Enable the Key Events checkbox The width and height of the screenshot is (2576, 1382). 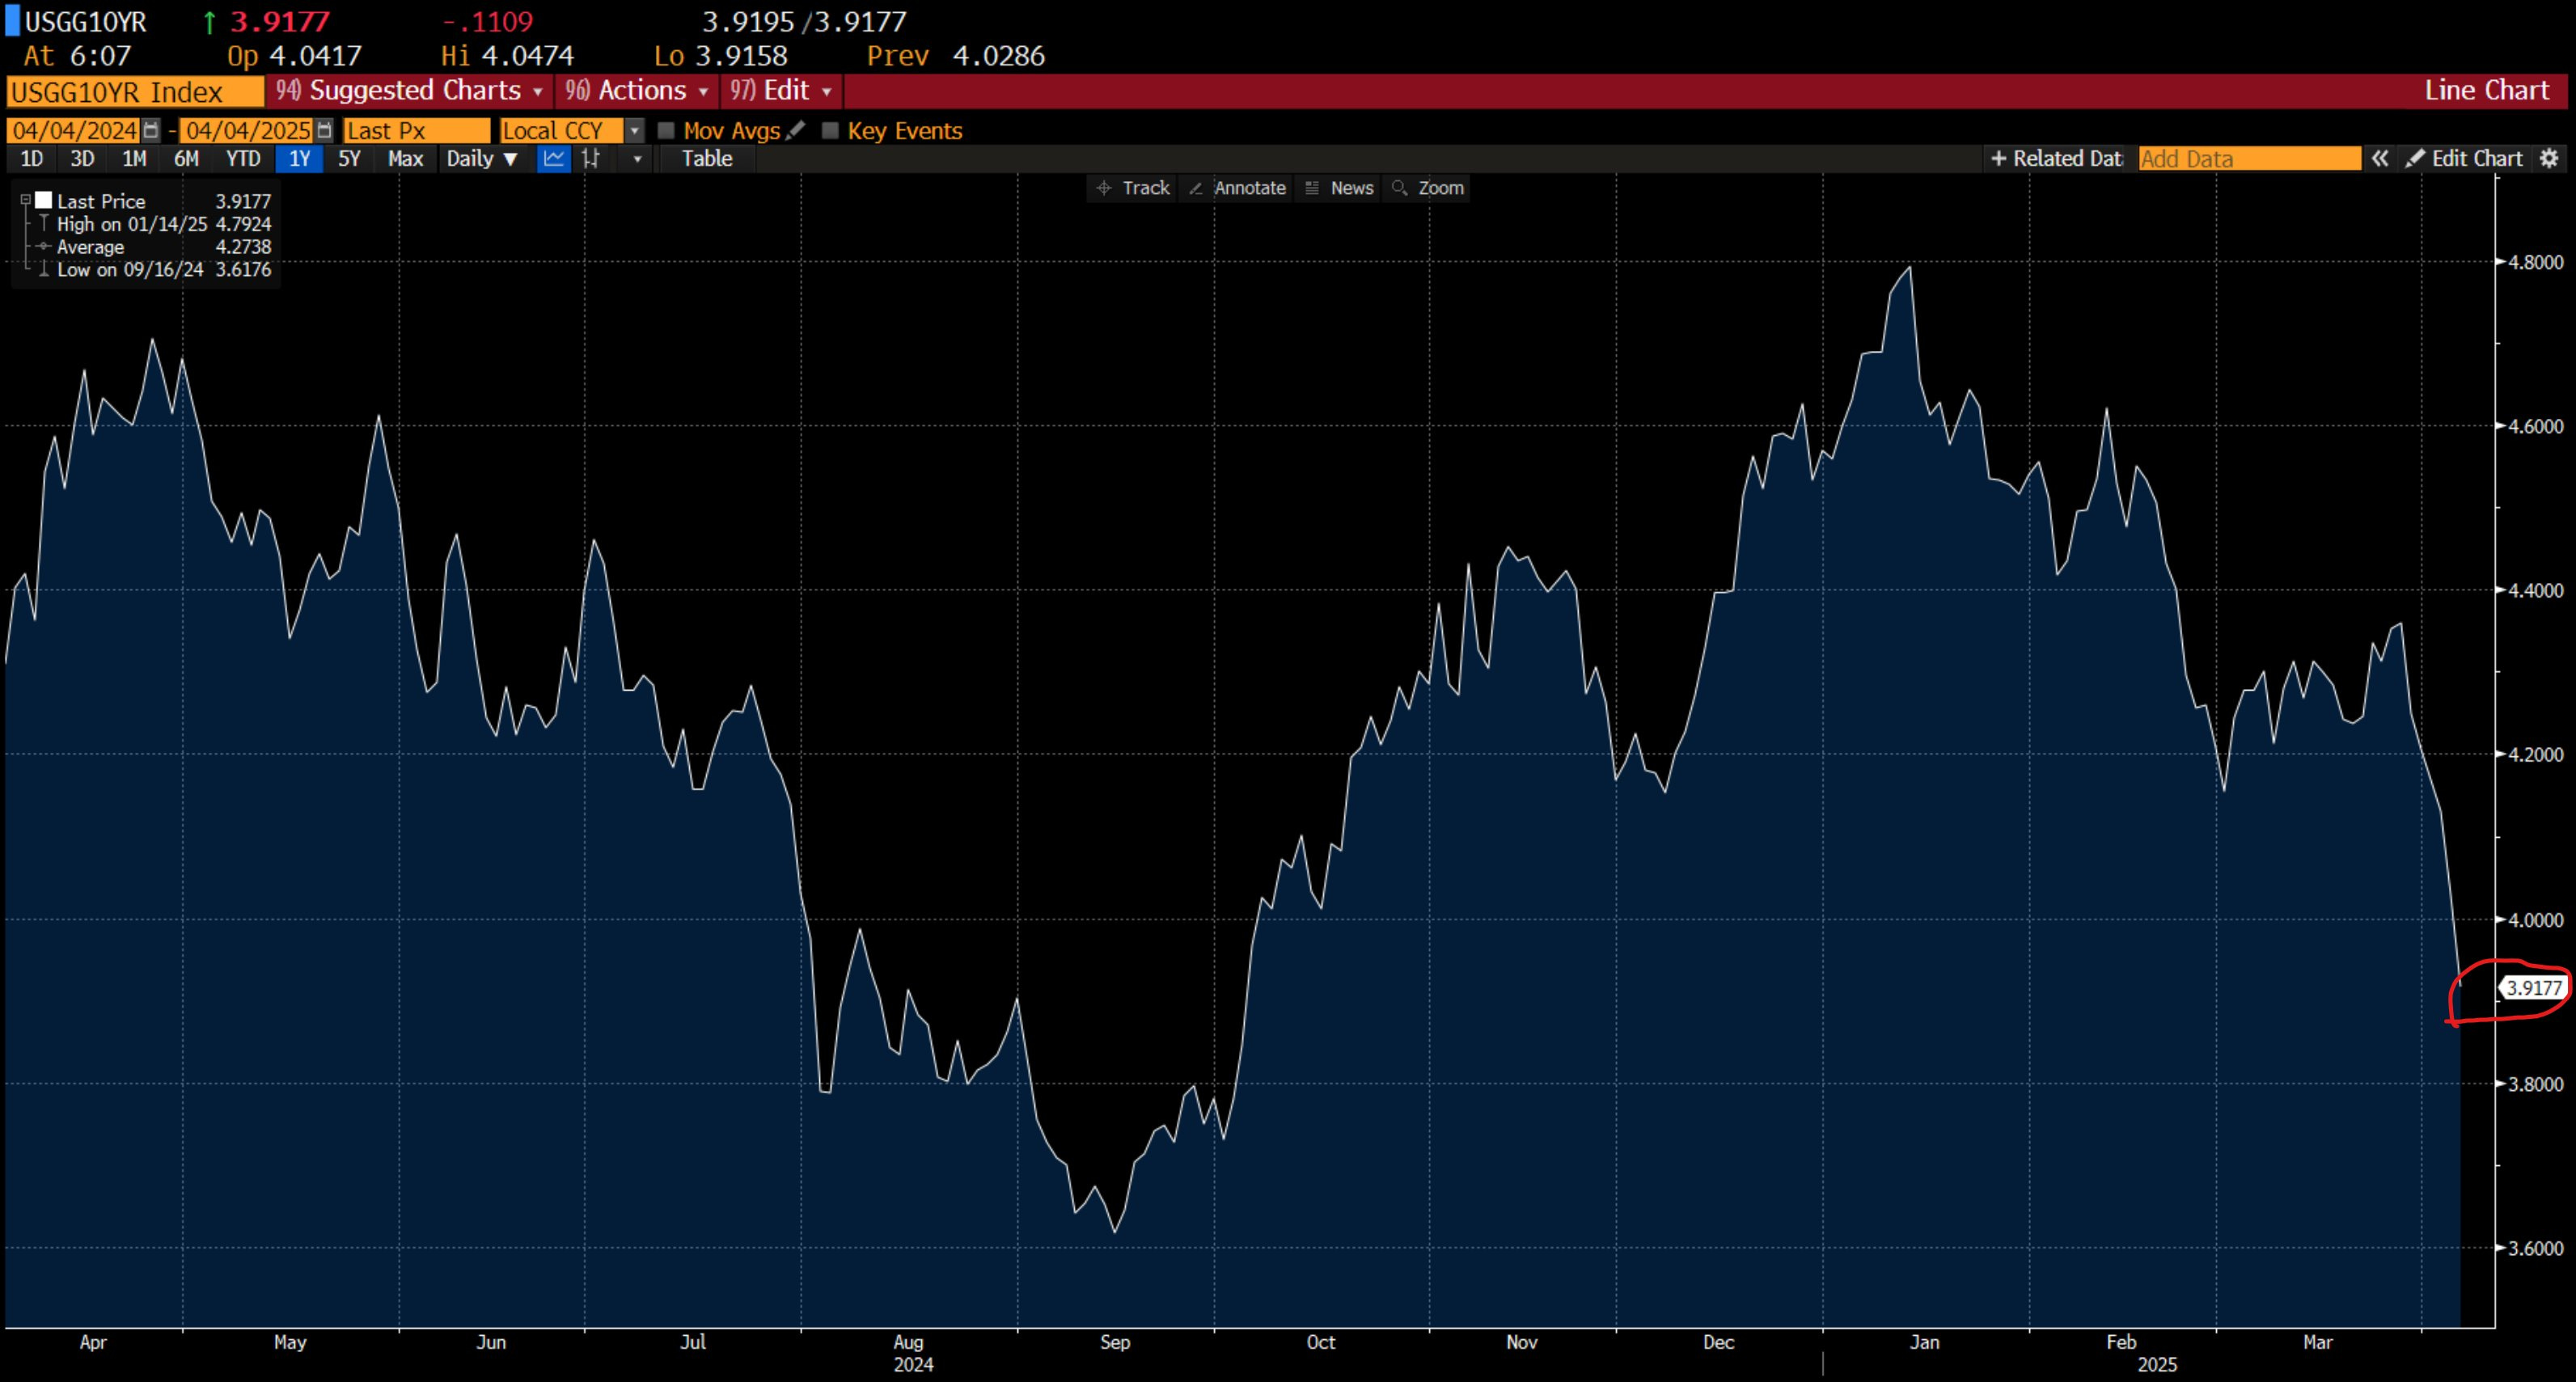click(830, 130)
